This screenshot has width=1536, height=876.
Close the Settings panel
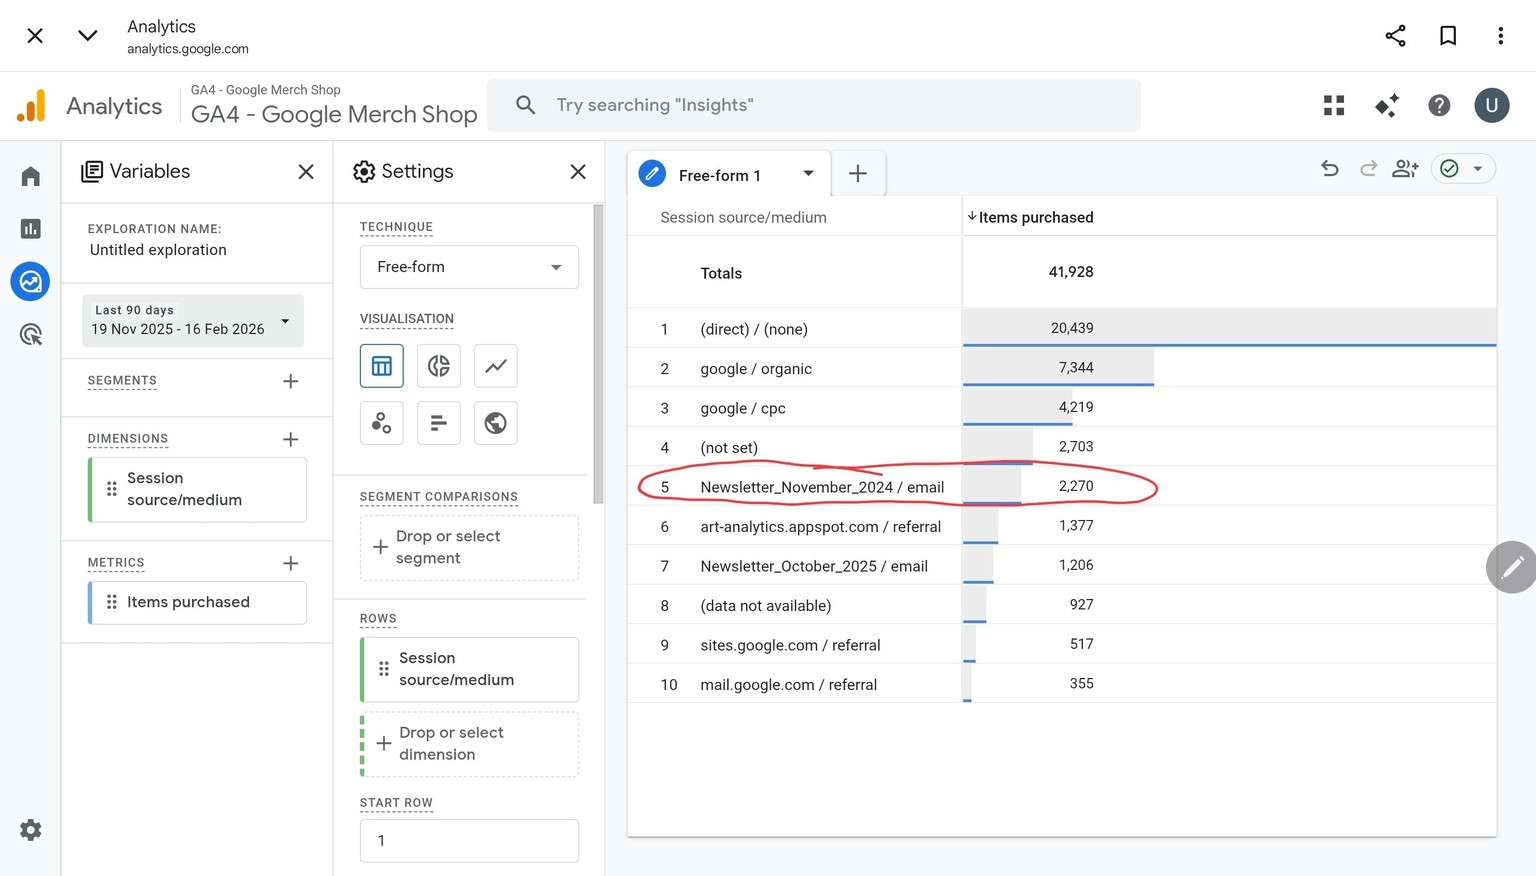point(578,172)
